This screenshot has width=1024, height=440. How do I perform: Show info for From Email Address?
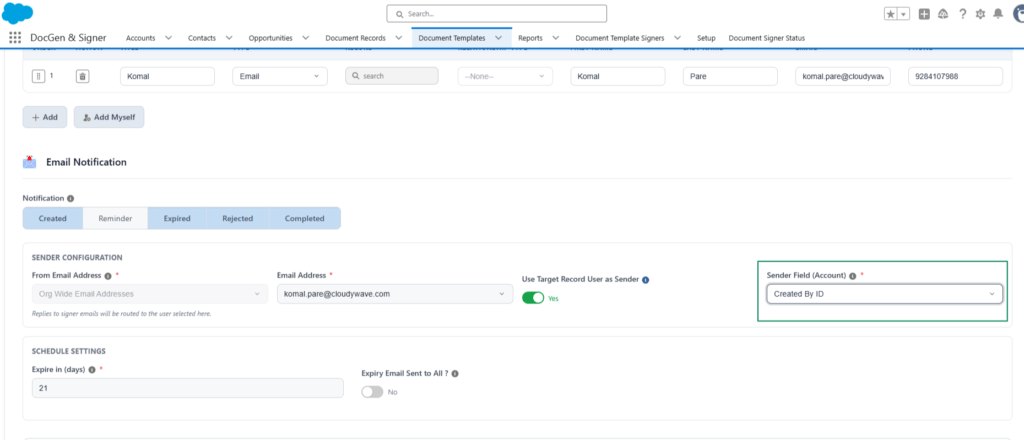click(108, 275)
